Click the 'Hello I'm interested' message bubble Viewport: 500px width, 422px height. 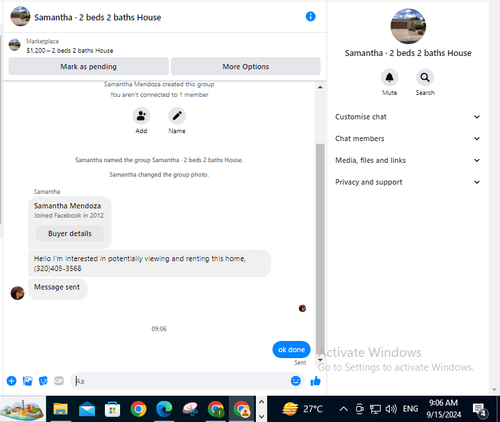click(150, 263)
